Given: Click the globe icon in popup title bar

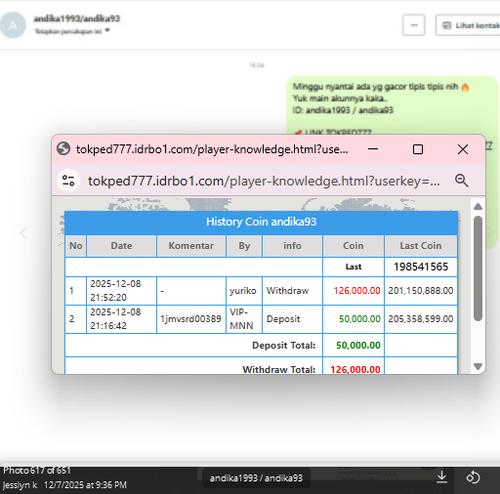Looking at the screenshot, I should pyautogui.click(x=63, y=149).
